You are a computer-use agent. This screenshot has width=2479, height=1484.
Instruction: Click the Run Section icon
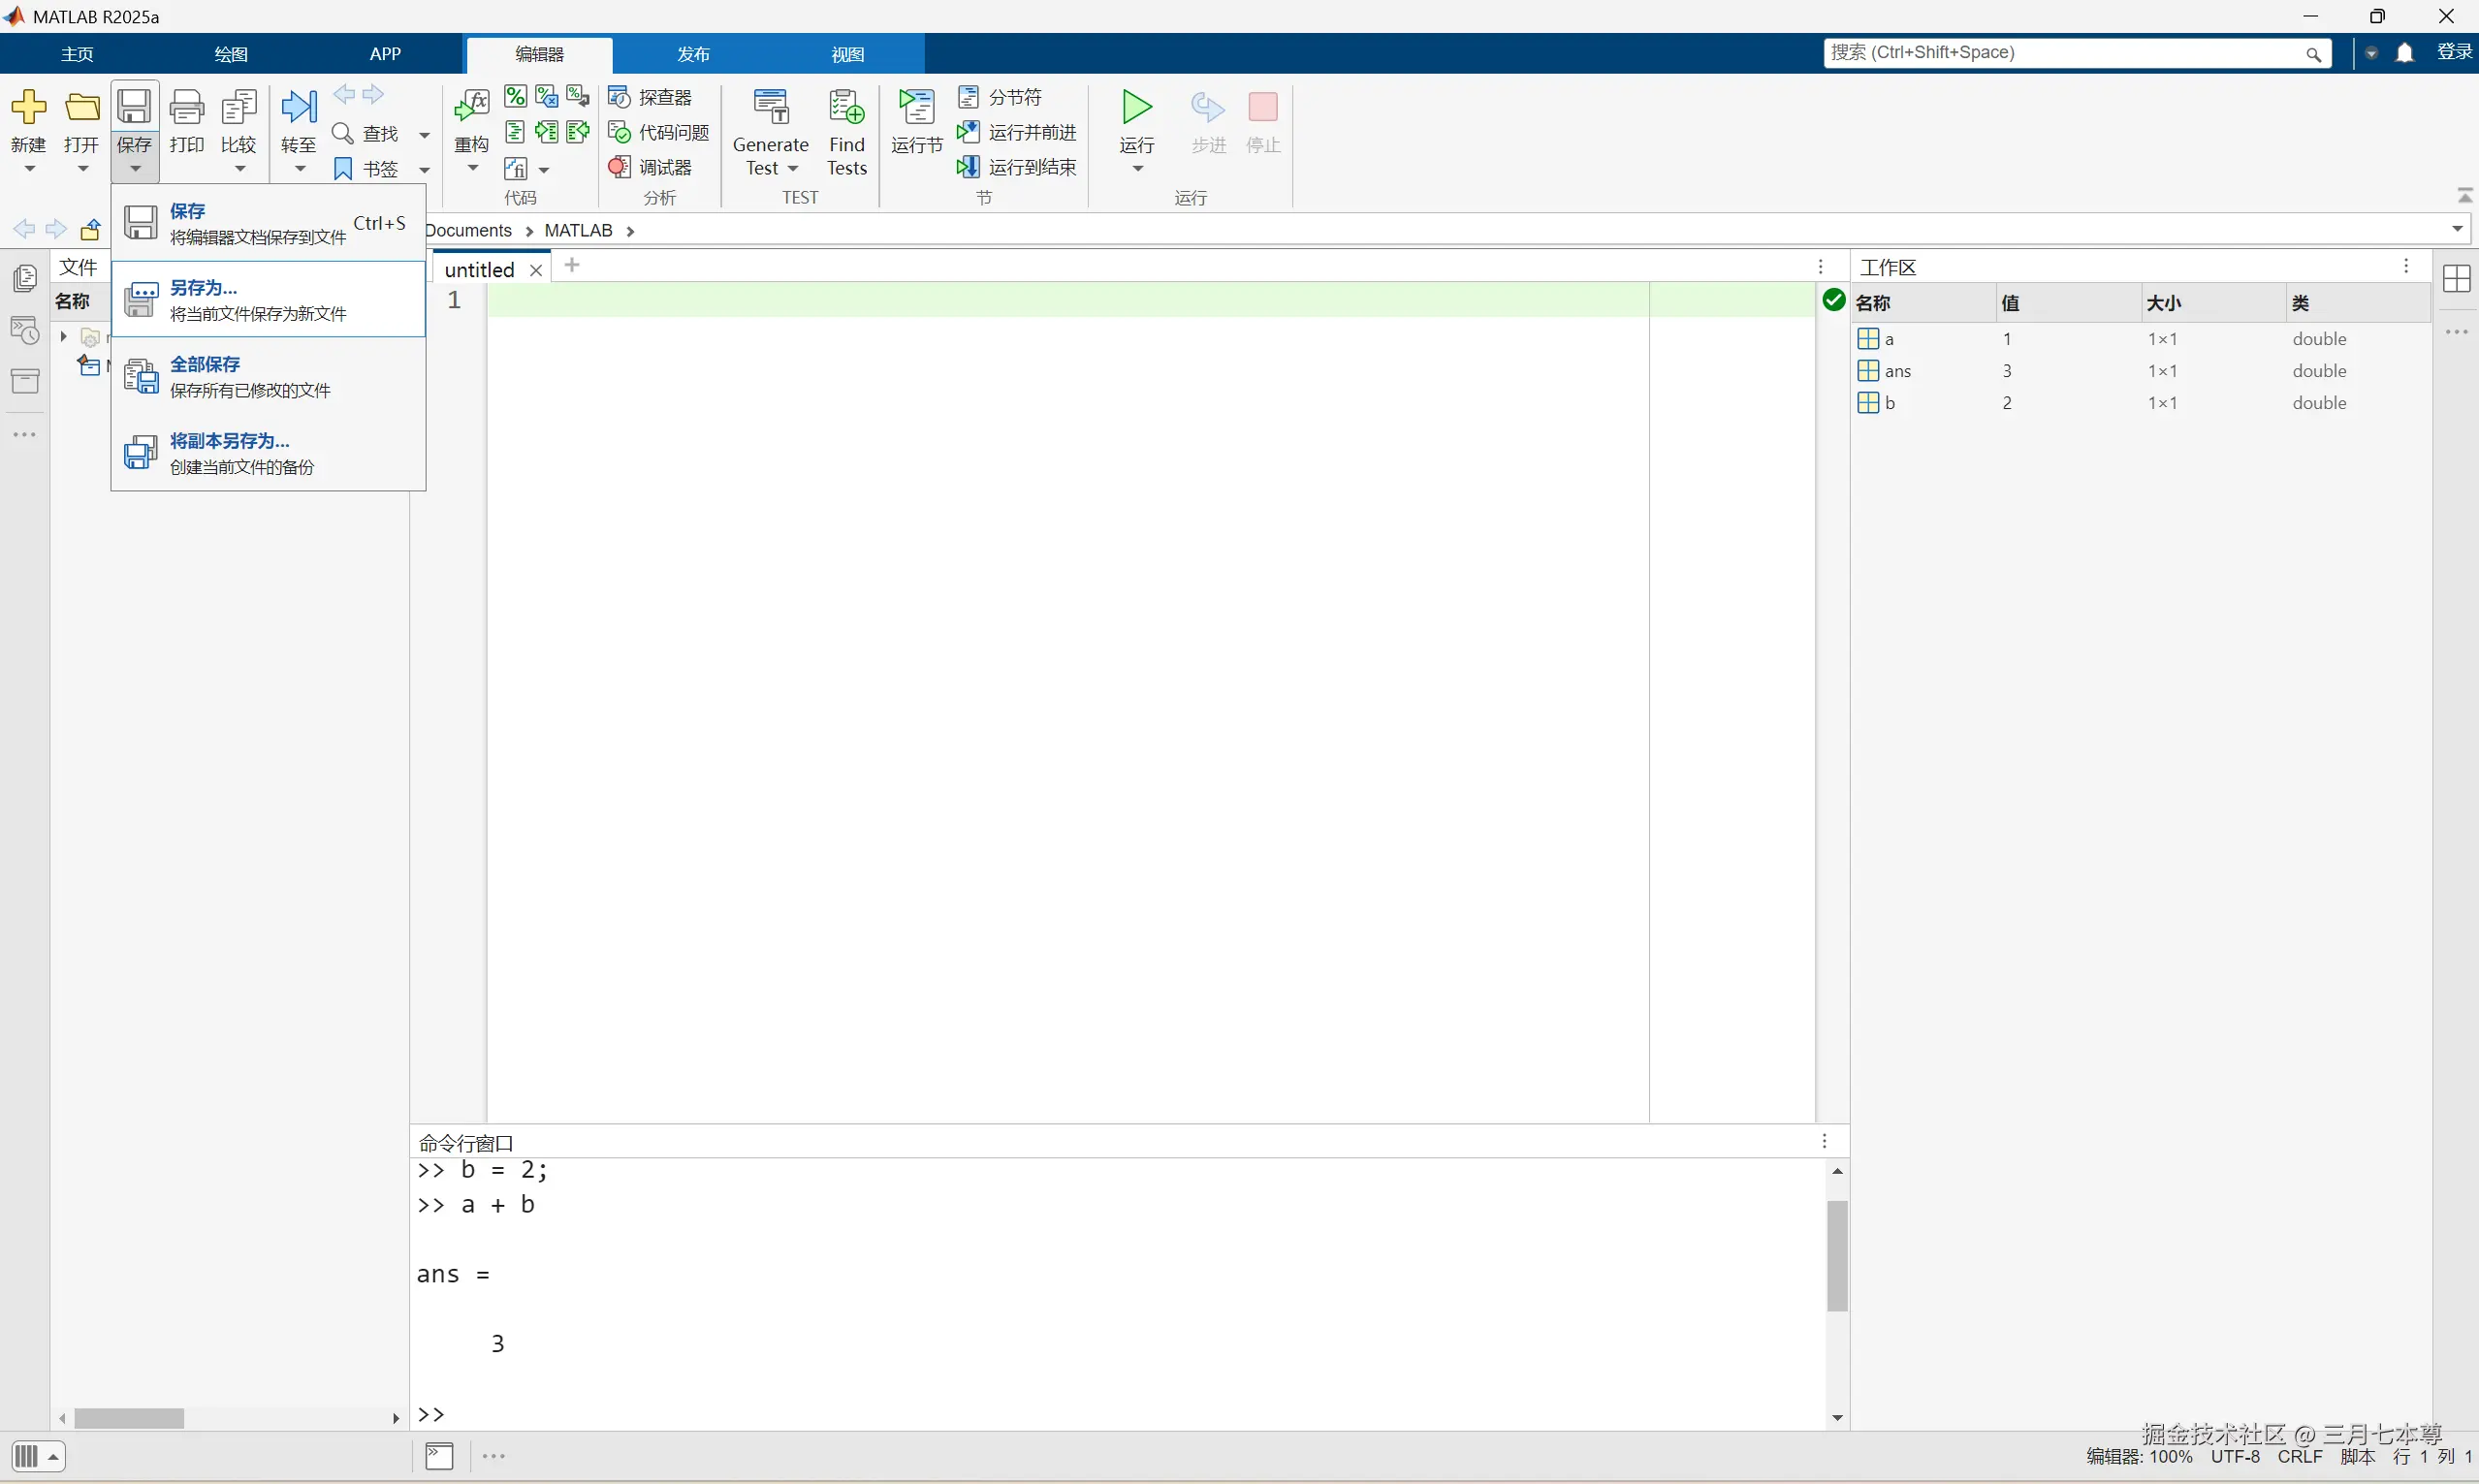916,107
